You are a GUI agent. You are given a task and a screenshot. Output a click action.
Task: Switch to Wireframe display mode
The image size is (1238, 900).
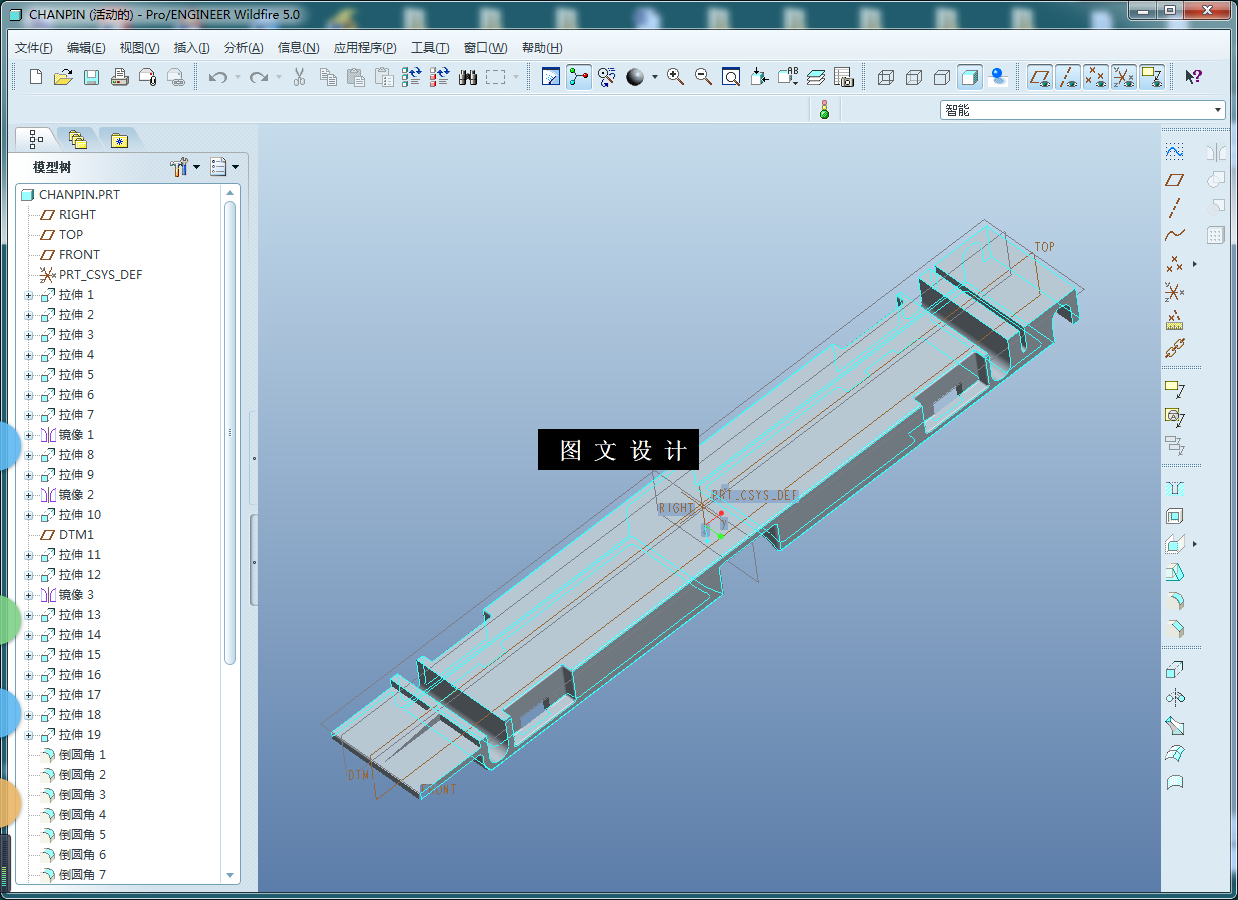point(885,77)
